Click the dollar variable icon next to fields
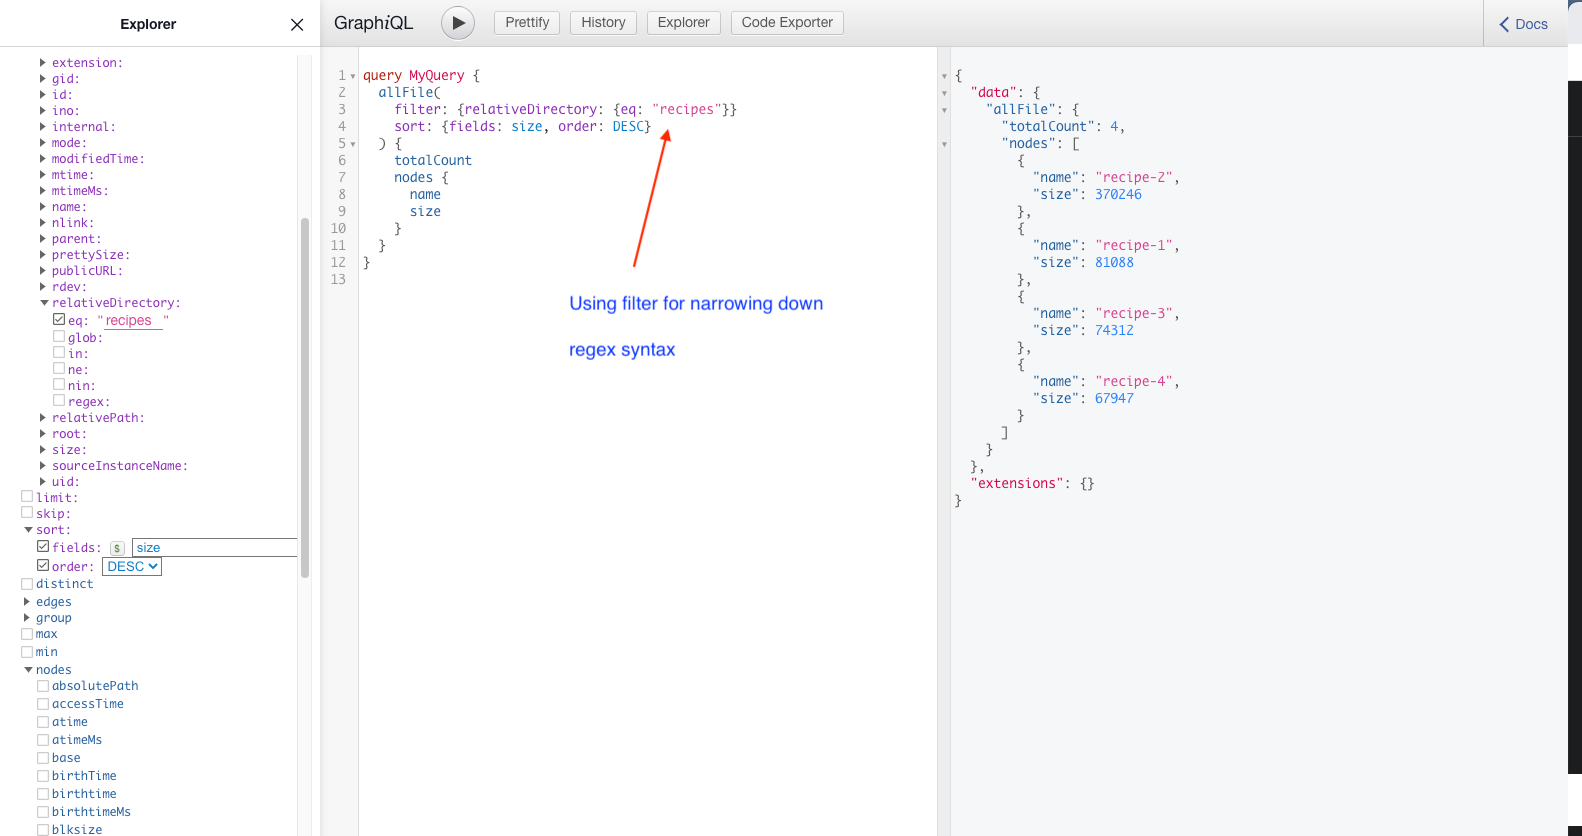This screenshot has width=1582, height=836. (x=117, y=548)
